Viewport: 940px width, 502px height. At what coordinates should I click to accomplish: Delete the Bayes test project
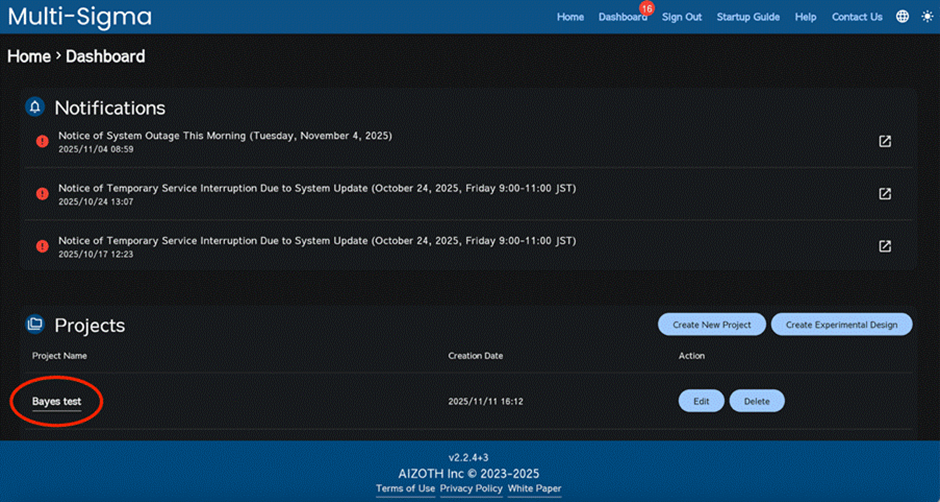[757, 401]
